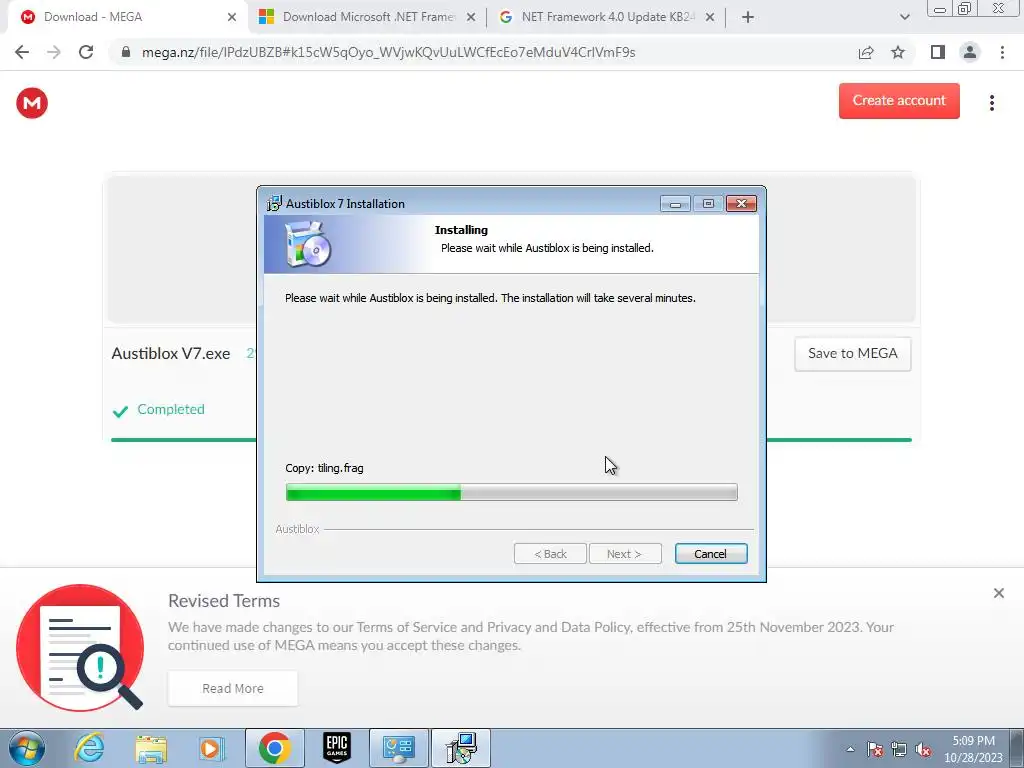Open the MEGA page three-dot options menu
The height and width of the screenshot is (768, 1024).
pyautogui.click(x=991, y=103)
